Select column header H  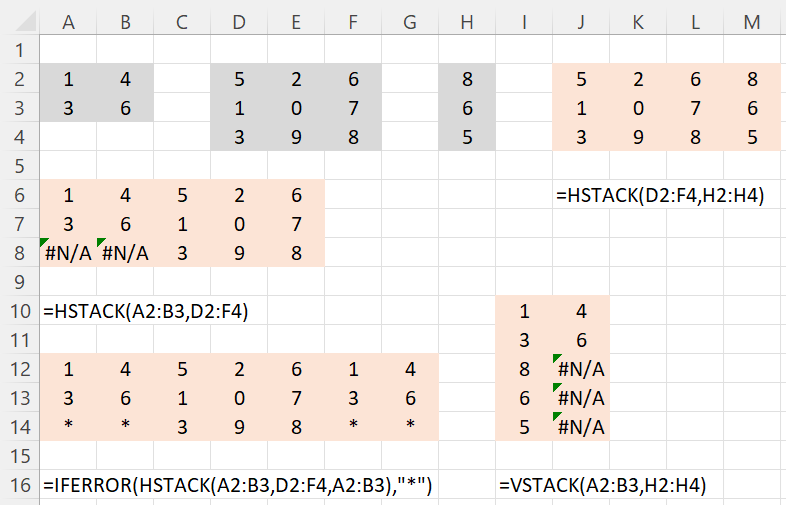pos(467,22)
